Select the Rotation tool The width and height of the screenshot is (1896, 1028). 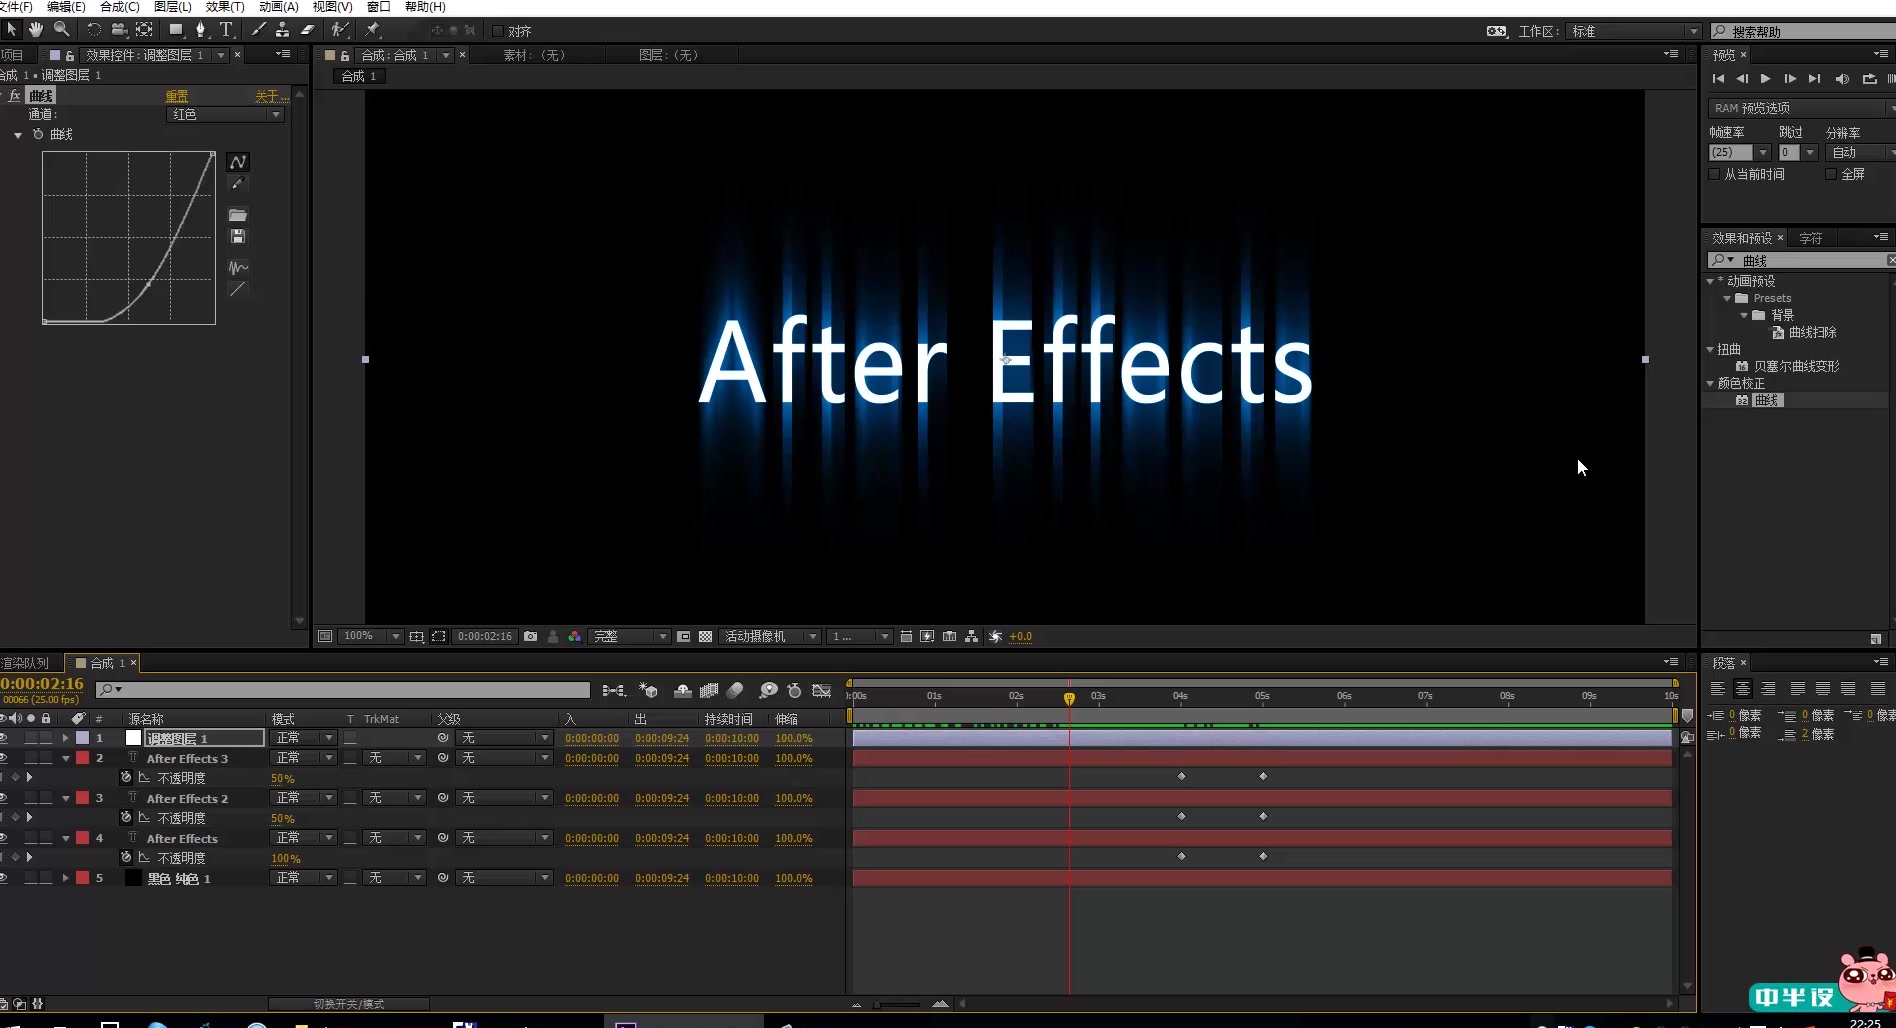pyautogui.click(x=93, y=30)
